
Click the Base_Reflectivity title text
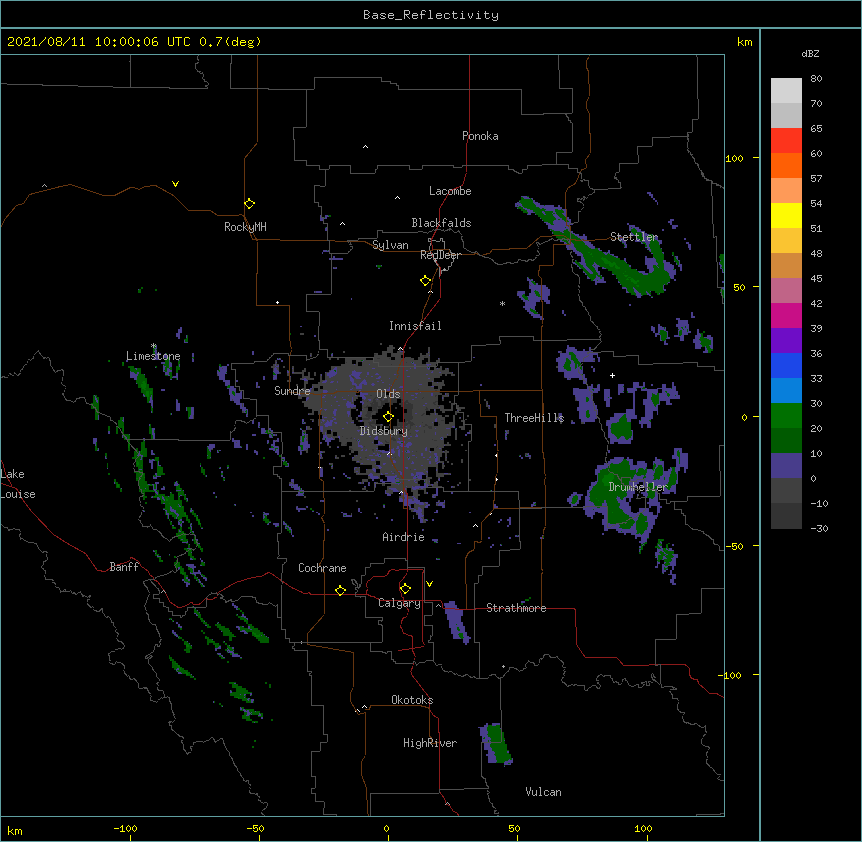pos(431,15)
